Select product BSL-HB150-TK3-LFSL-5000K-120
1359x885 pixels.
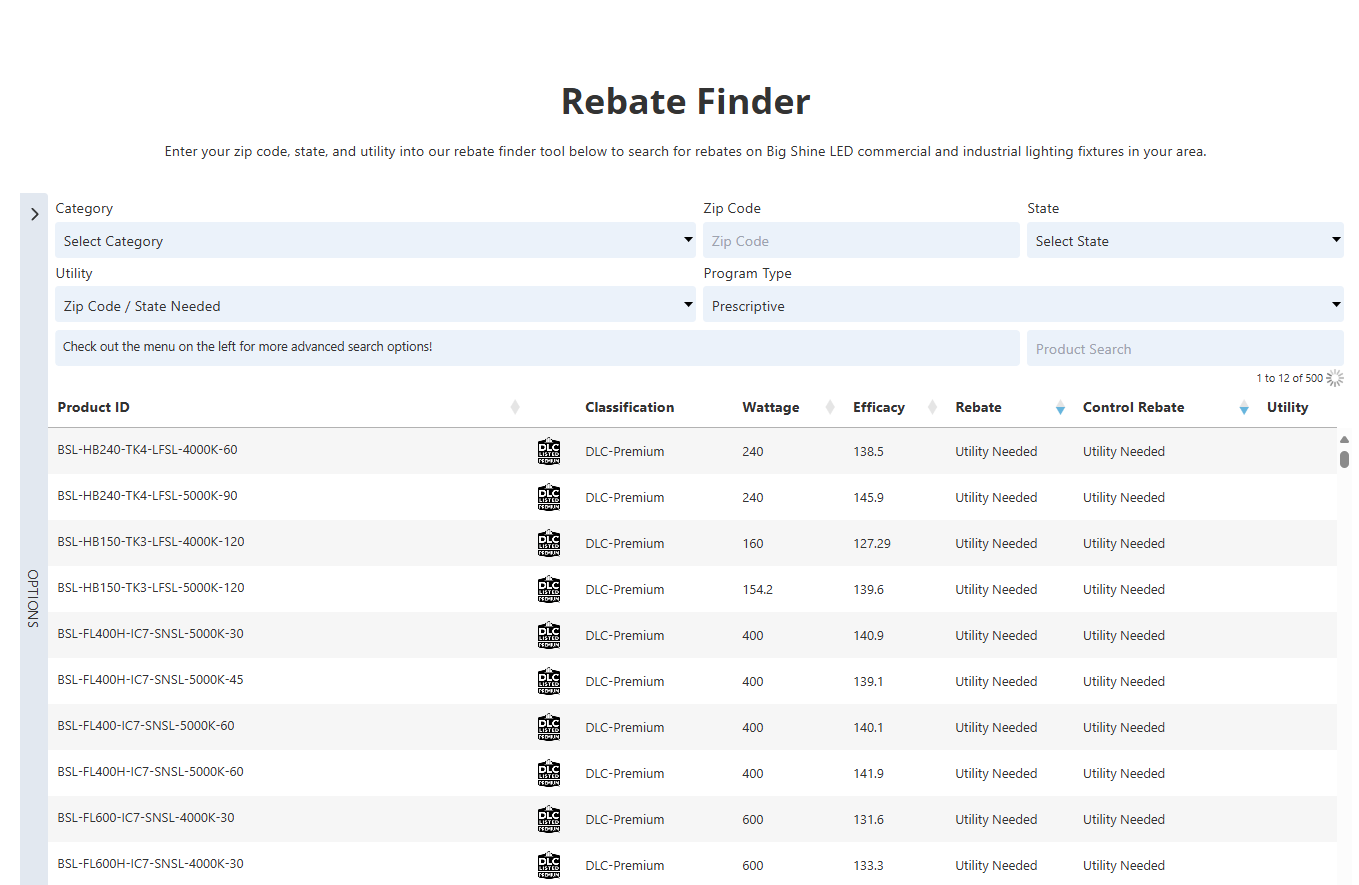point(151,588)
